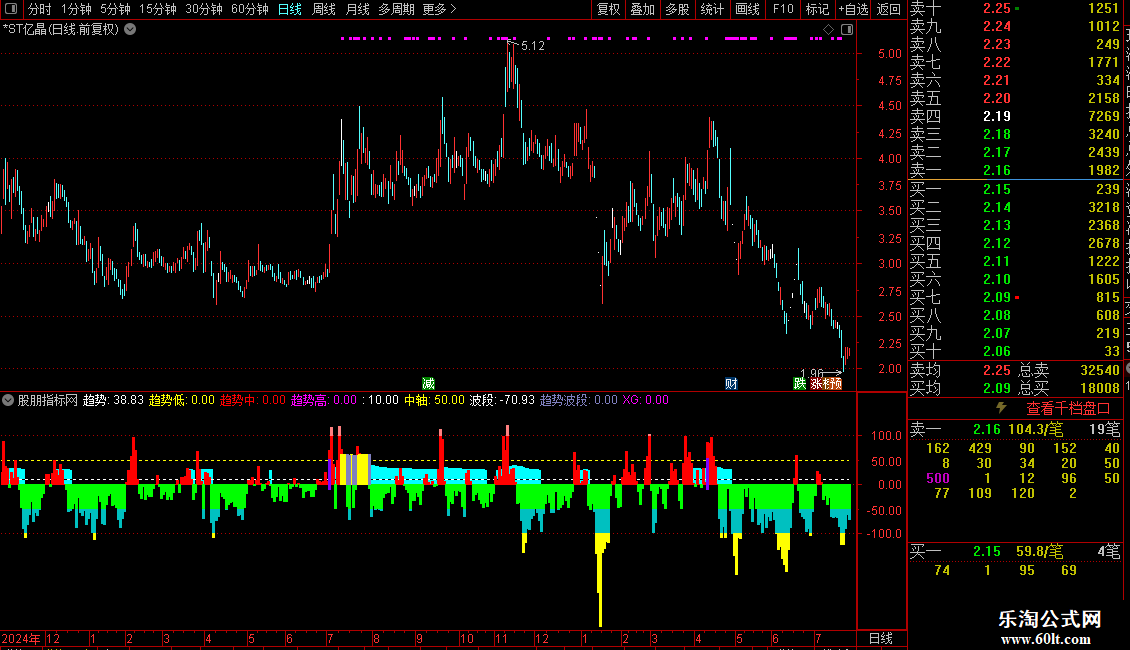Switch to 周线 weekly chart
Screen dimensions: 1130x650
324,9
